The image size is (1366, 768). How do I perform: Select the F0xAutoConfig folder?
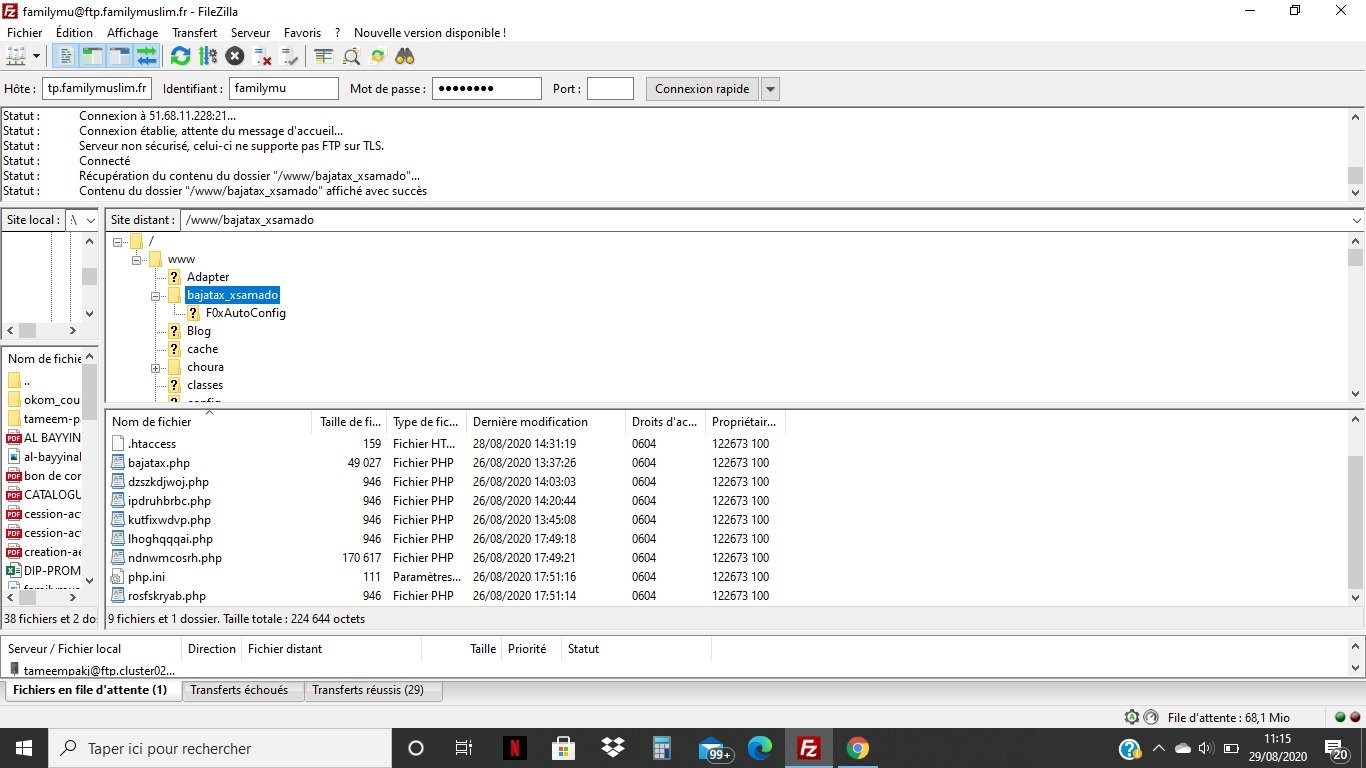coord(246,313)
